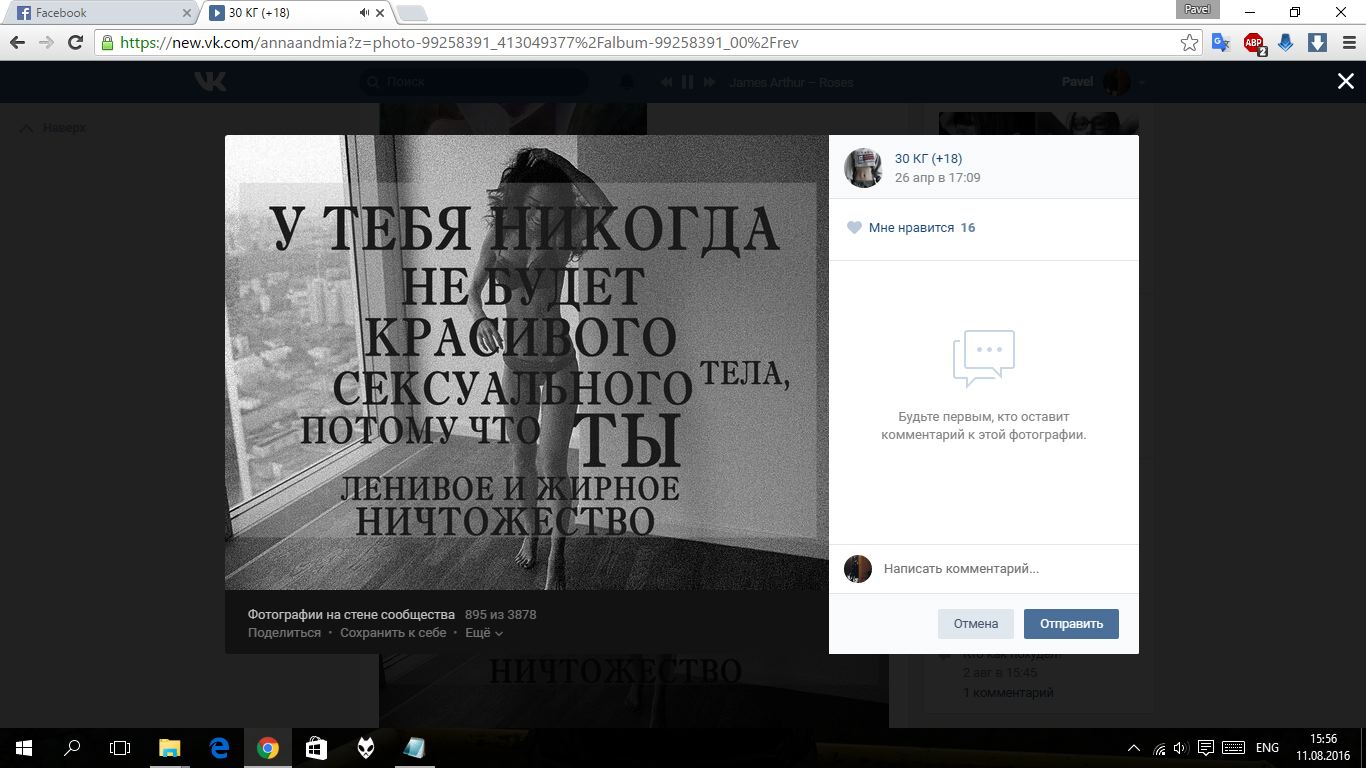Viewport: 1366px width, 768px height.
Task: Bookmark the page with the star icon
Action: [x=1189, y=43]
